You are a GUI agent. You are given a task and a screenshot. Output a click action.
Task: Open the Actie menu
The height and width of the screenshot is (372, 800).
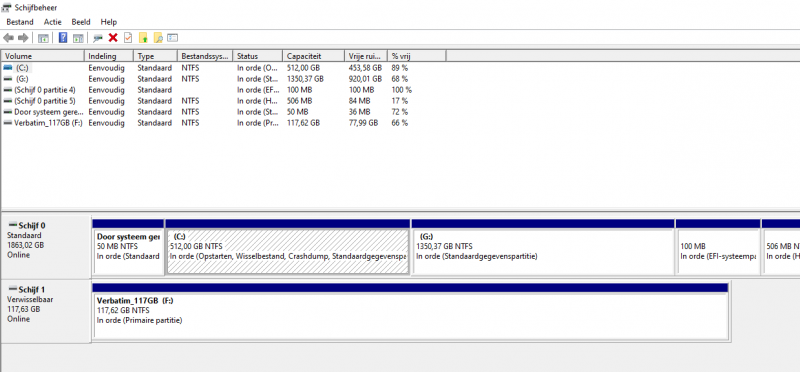point(52,22)
